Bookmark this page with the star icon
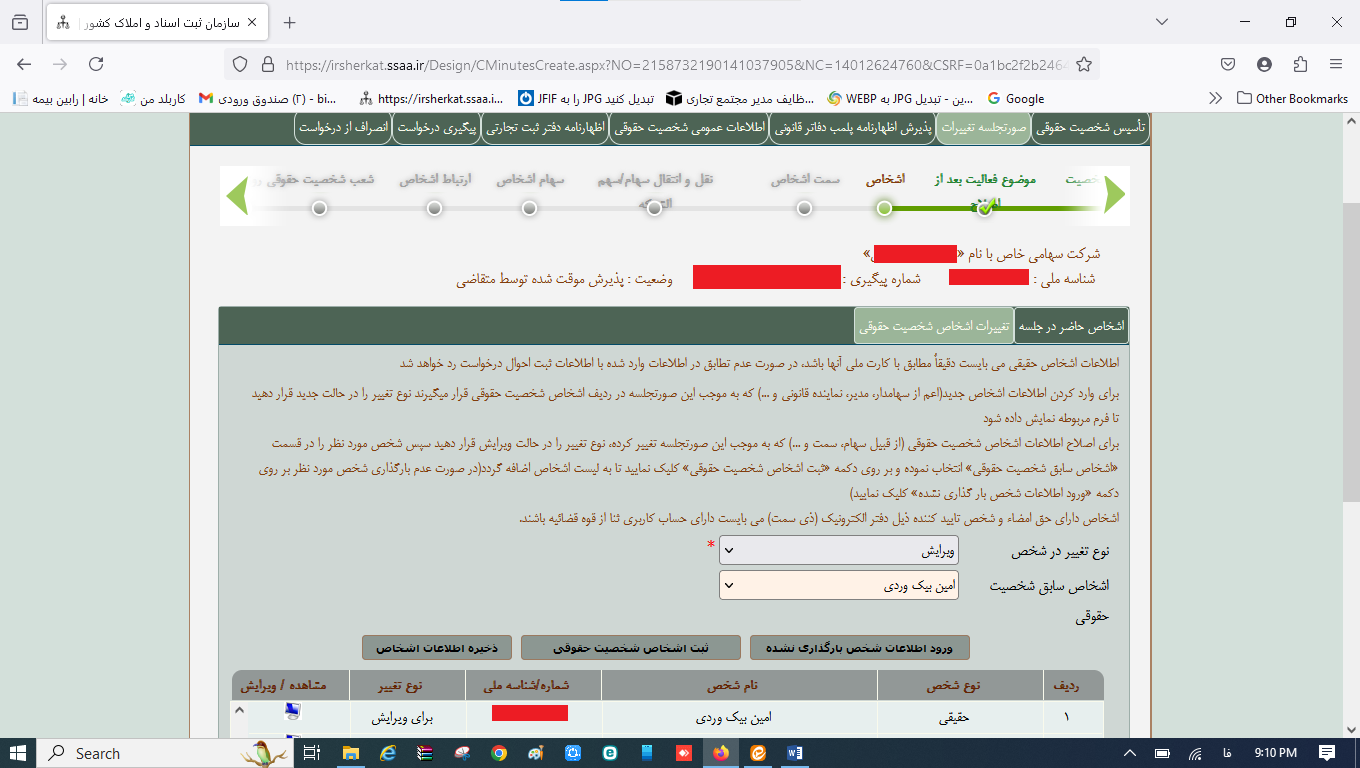 click(x=1083, y=64)
